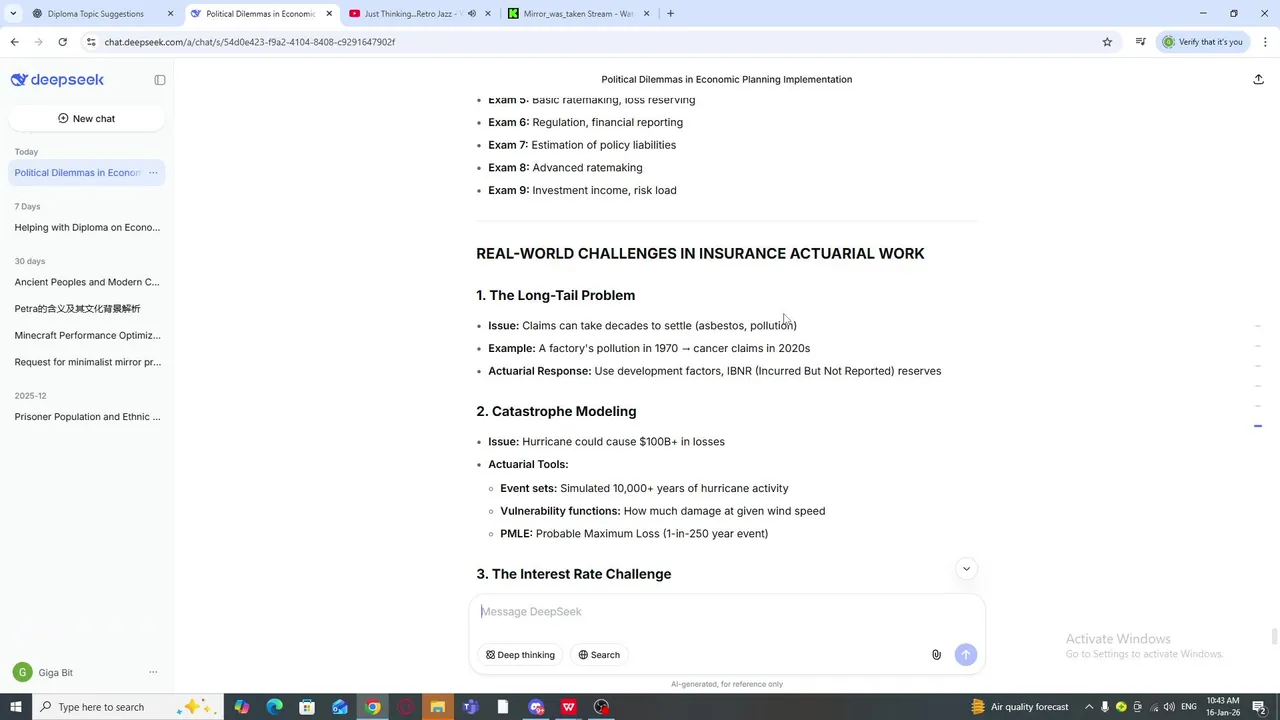Show hidden system tray icons
Viewport: 1280px width, 720px height.
(x=1089, y=707)
